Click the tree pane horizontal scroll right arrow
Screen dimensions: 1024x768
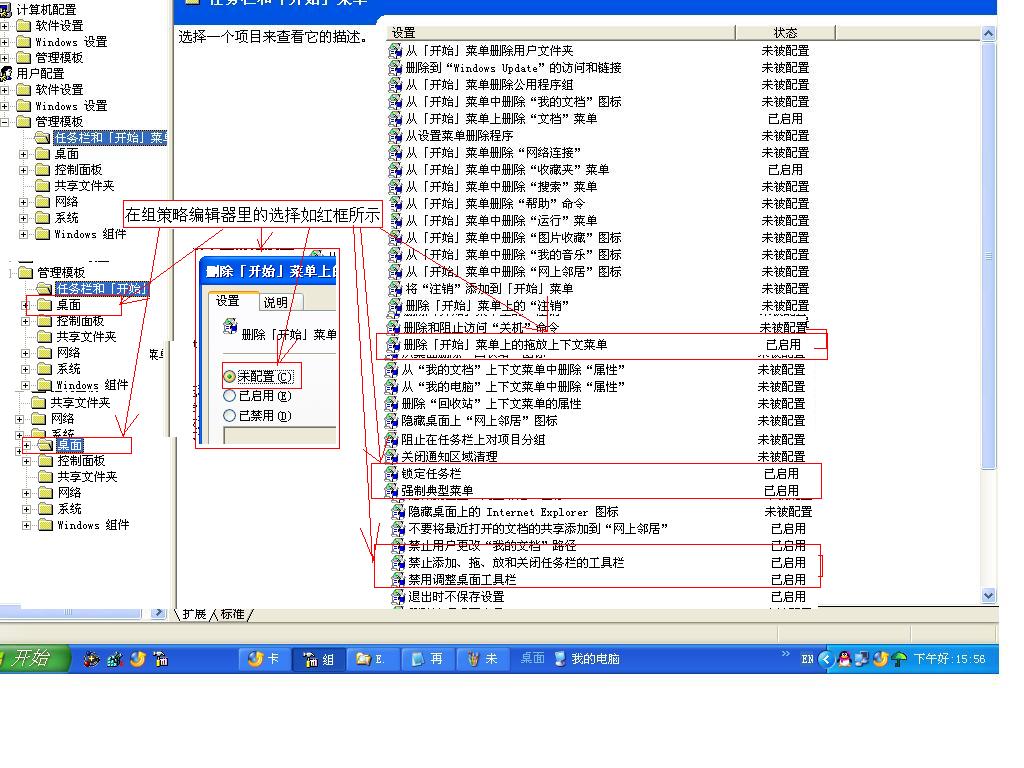[158, 613]
